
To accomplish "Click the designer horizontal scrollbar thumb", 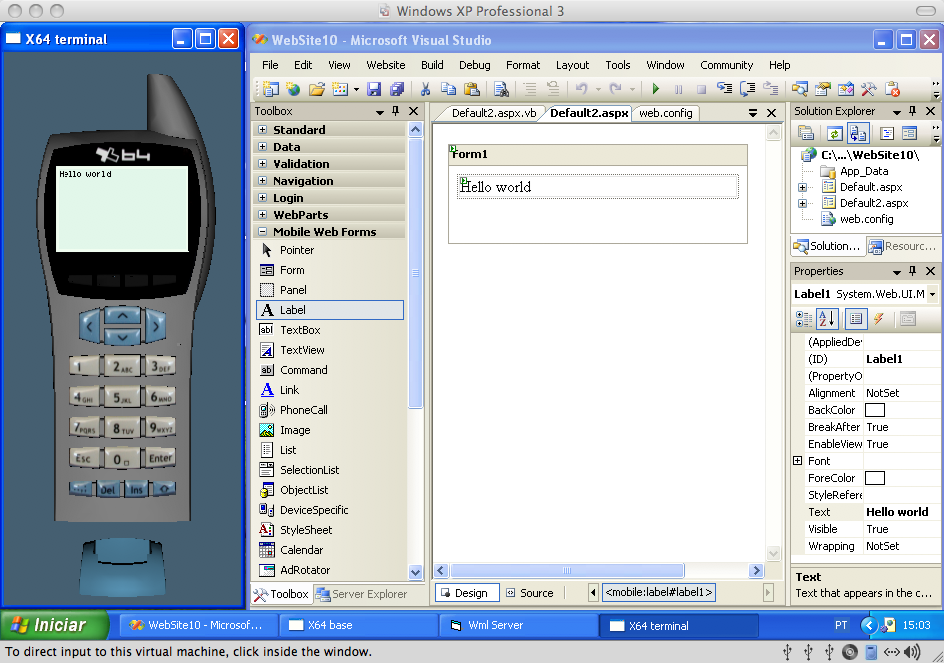I will [567, 570].
